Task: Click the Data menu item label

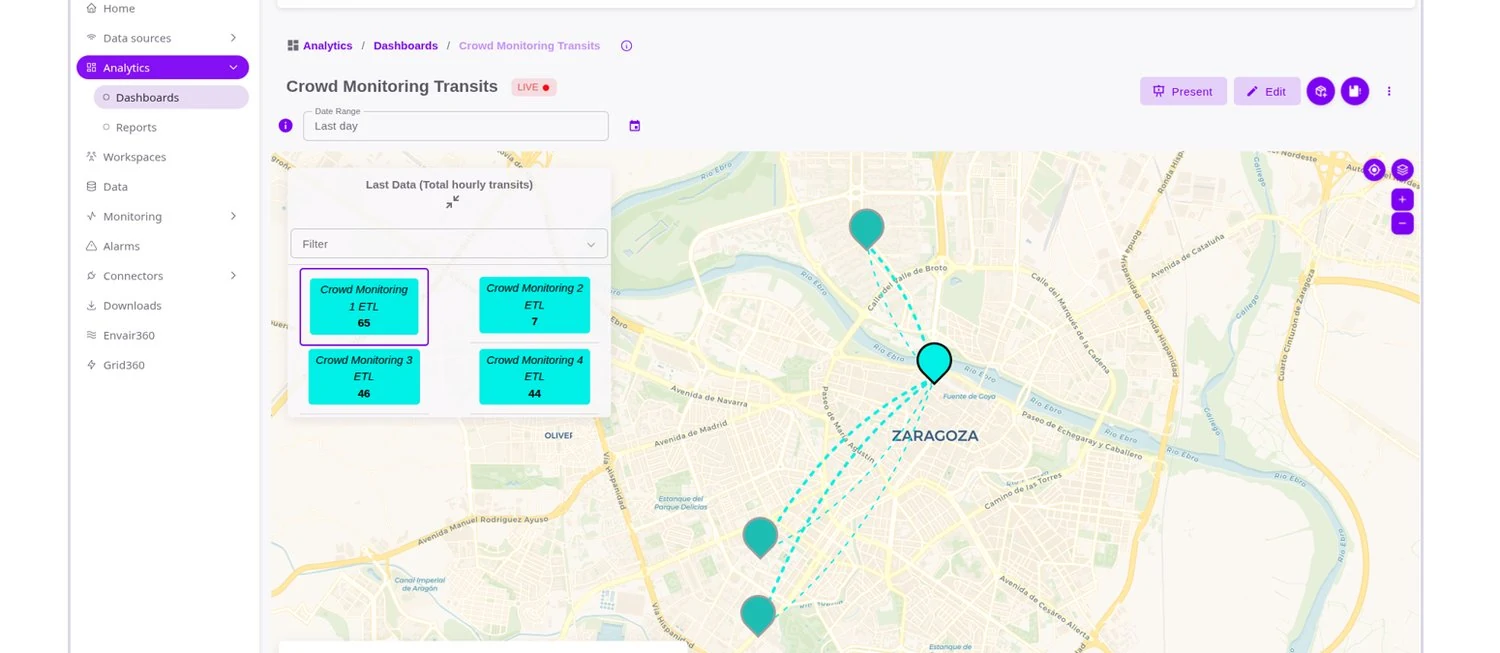Action: pos(115,186)
